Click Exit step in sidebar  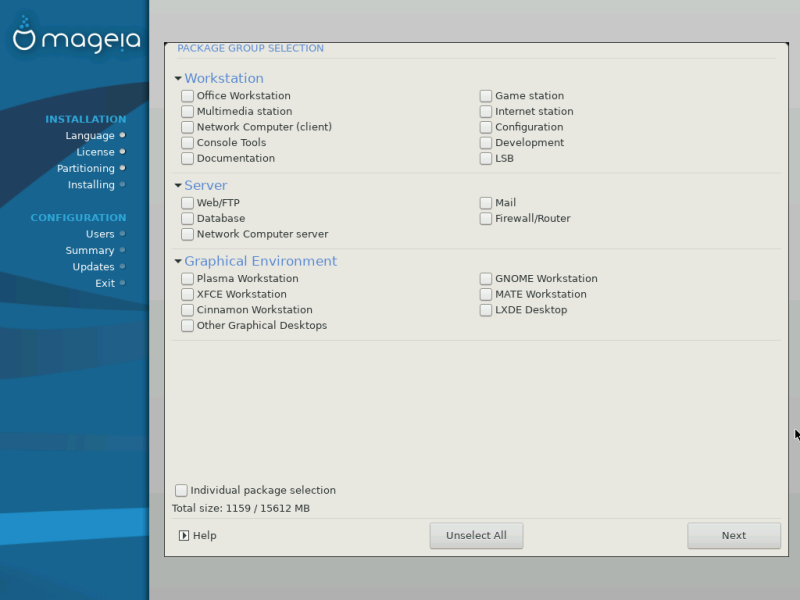(x=105, y=283)
